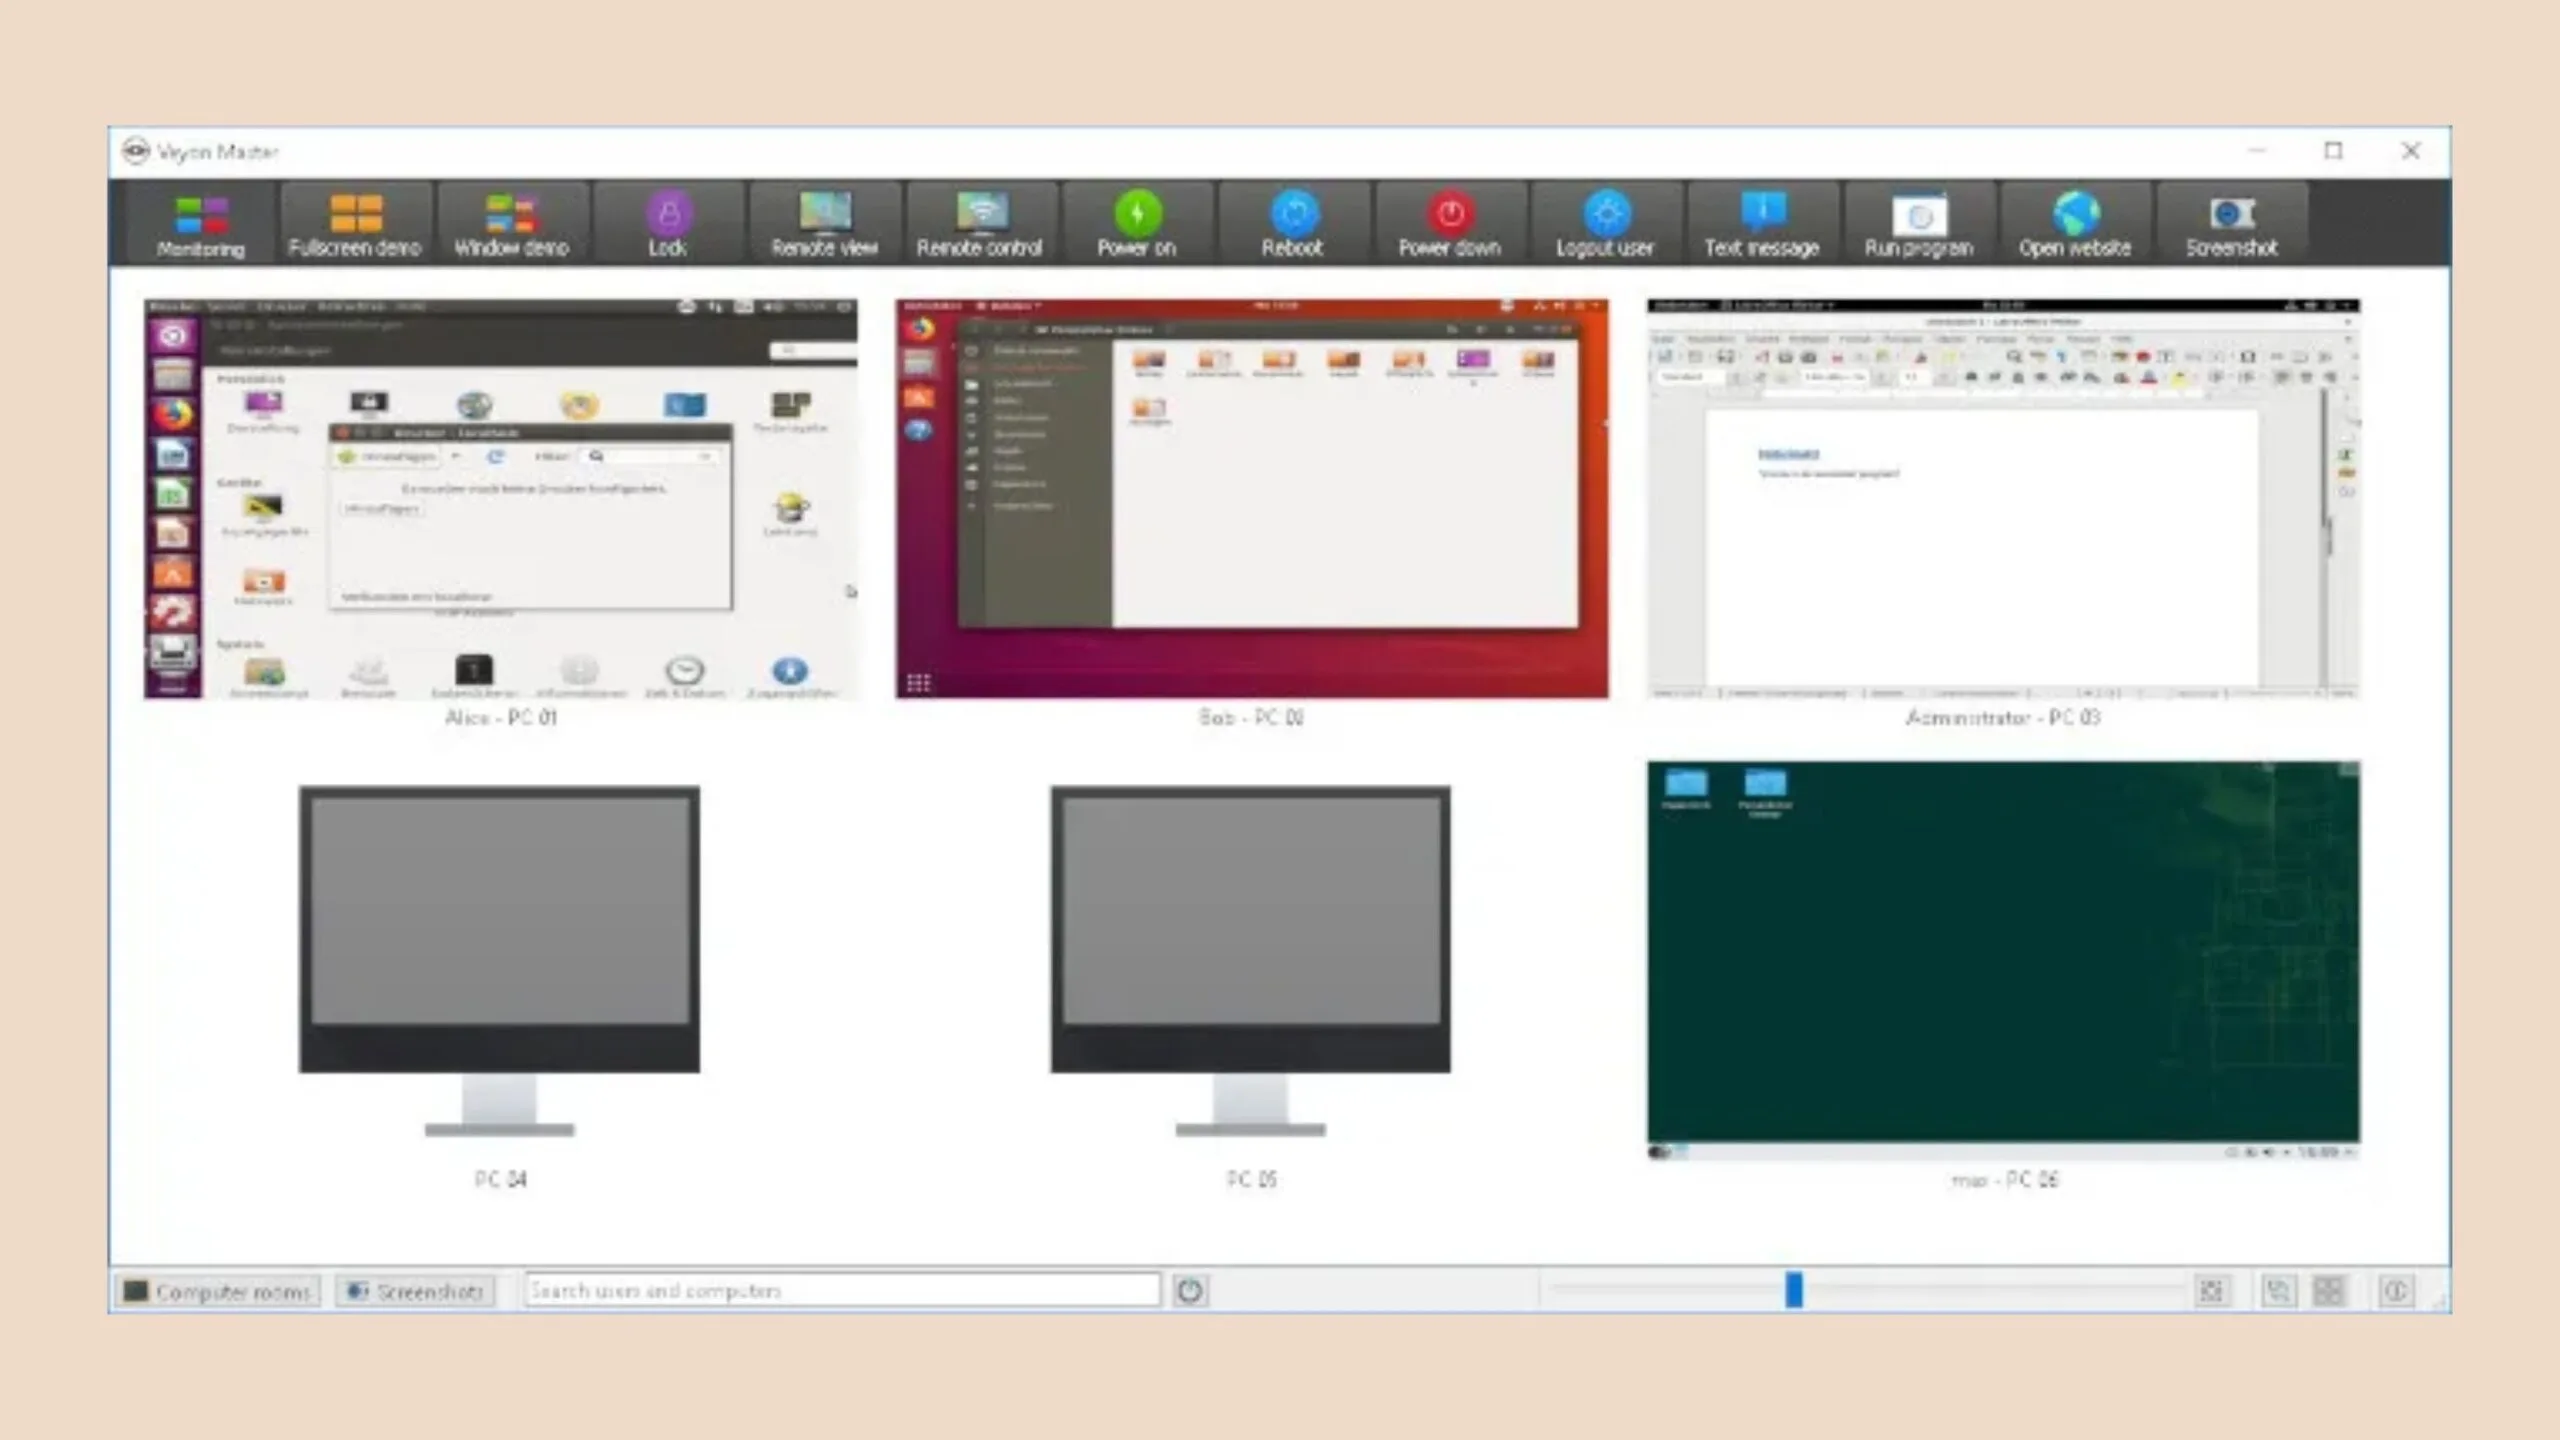The width and height of the screenshot is (2560, 1440).
Task: Open Open website tool
Action: click(2075, 223)
